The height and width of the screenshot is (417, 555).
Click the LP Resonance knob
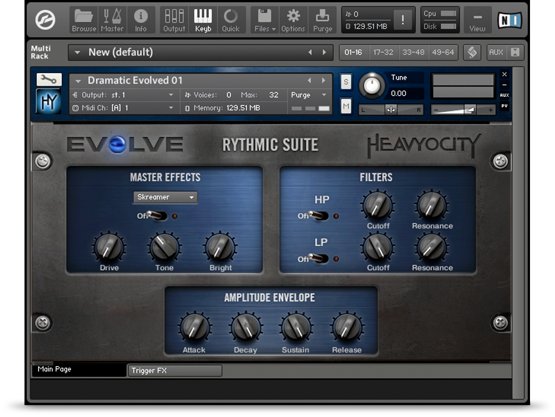[x=432, y=247]
